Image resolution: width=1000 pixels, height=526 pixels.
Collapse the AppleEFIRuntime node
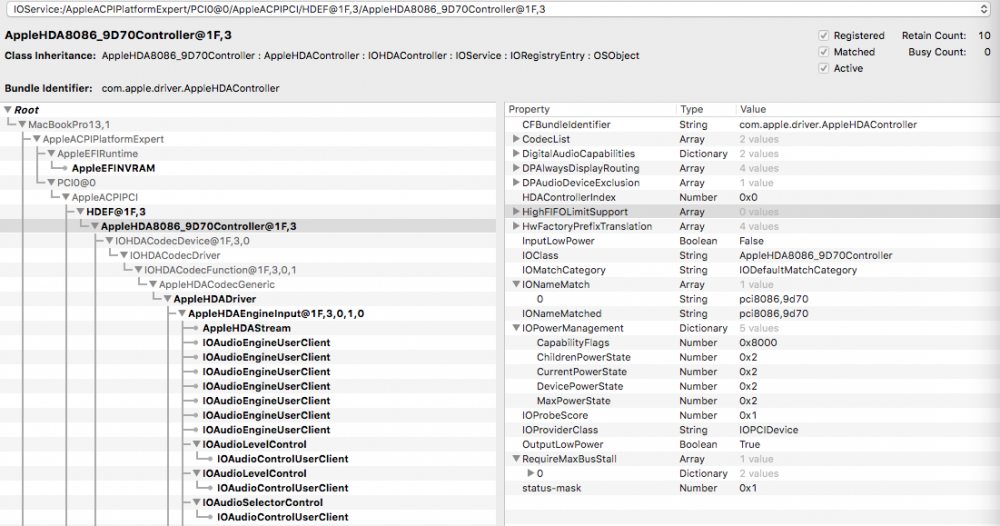tap(52, 154)
